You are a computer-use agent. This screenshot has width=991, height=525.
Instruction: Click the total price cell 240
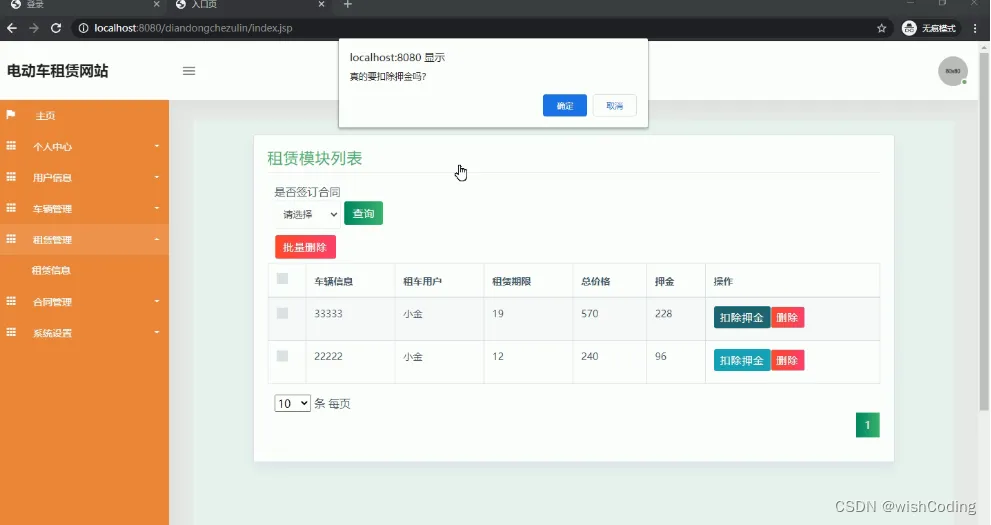pyautogui.click(x=609, y=362)
